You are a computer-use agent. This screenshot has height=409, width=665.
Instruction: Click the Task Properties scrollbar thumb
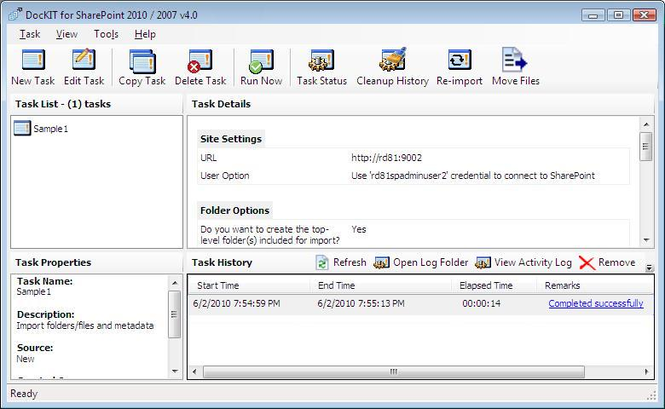pos(175,314)
